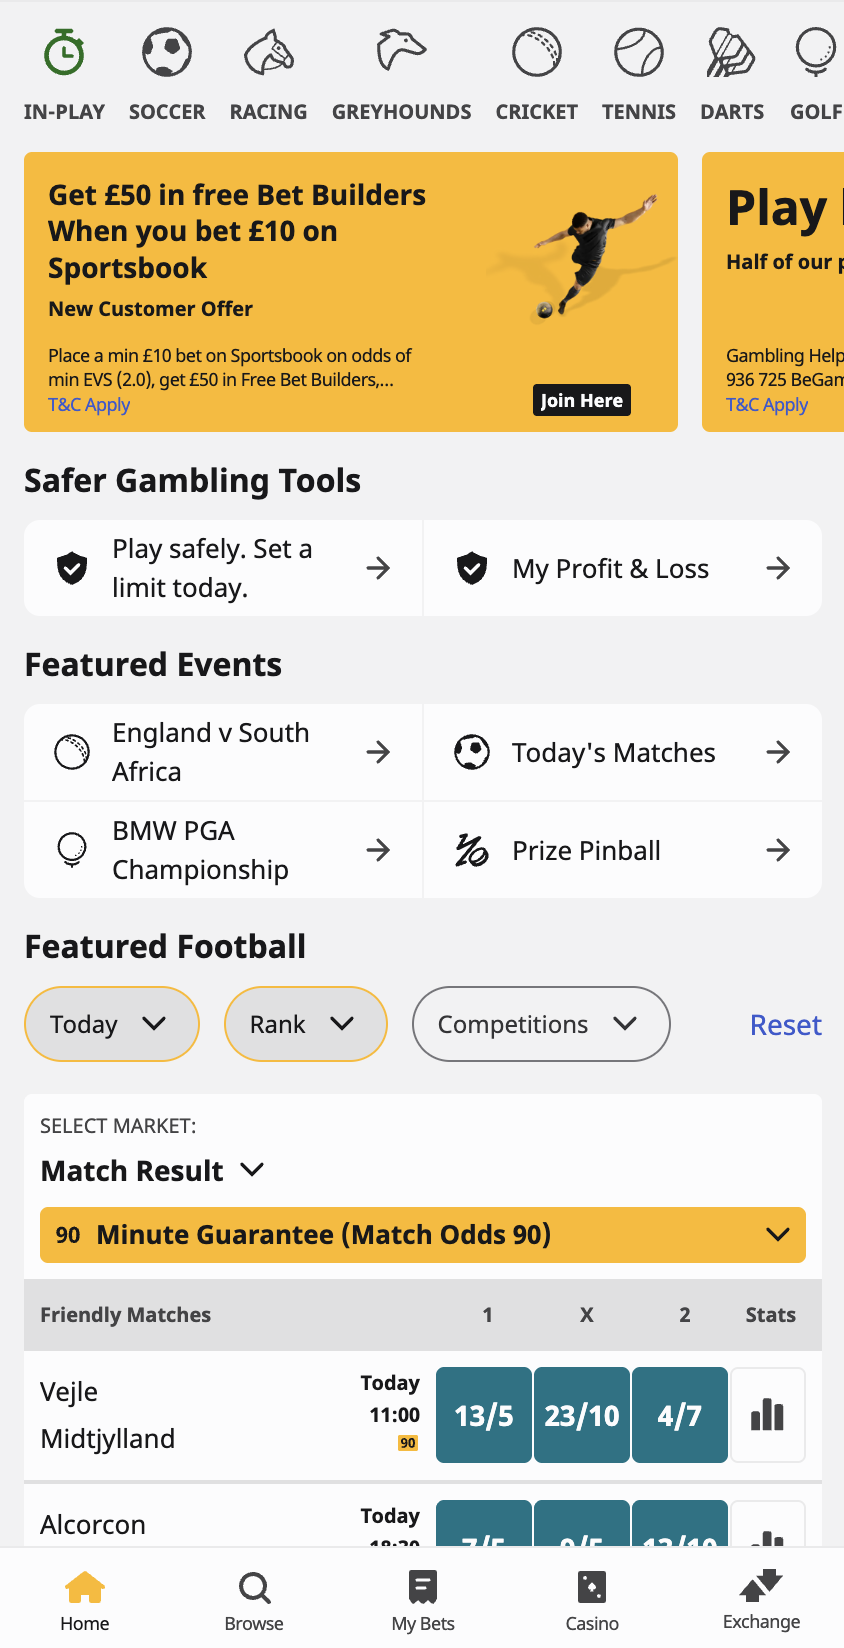Expand the Competitions dropdown
The height and width of the screenshot is (1648, 844).
tap(540, 1024)
